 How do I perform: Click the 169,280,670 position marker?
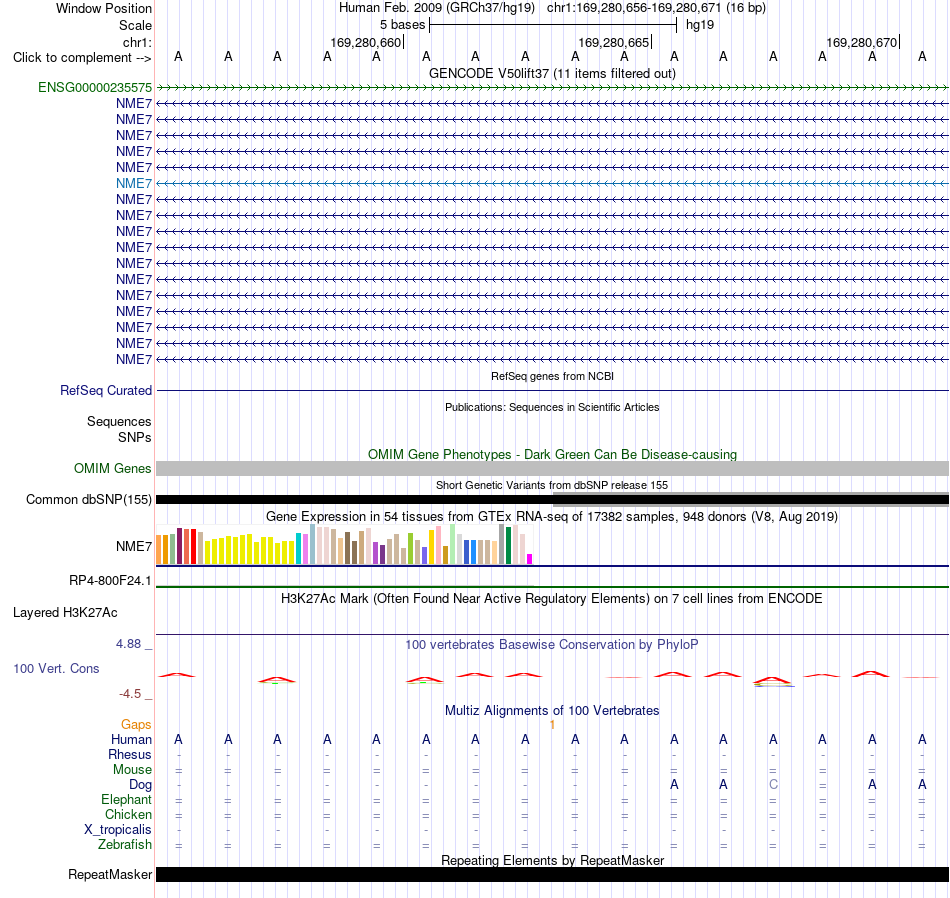pos(863,43)
